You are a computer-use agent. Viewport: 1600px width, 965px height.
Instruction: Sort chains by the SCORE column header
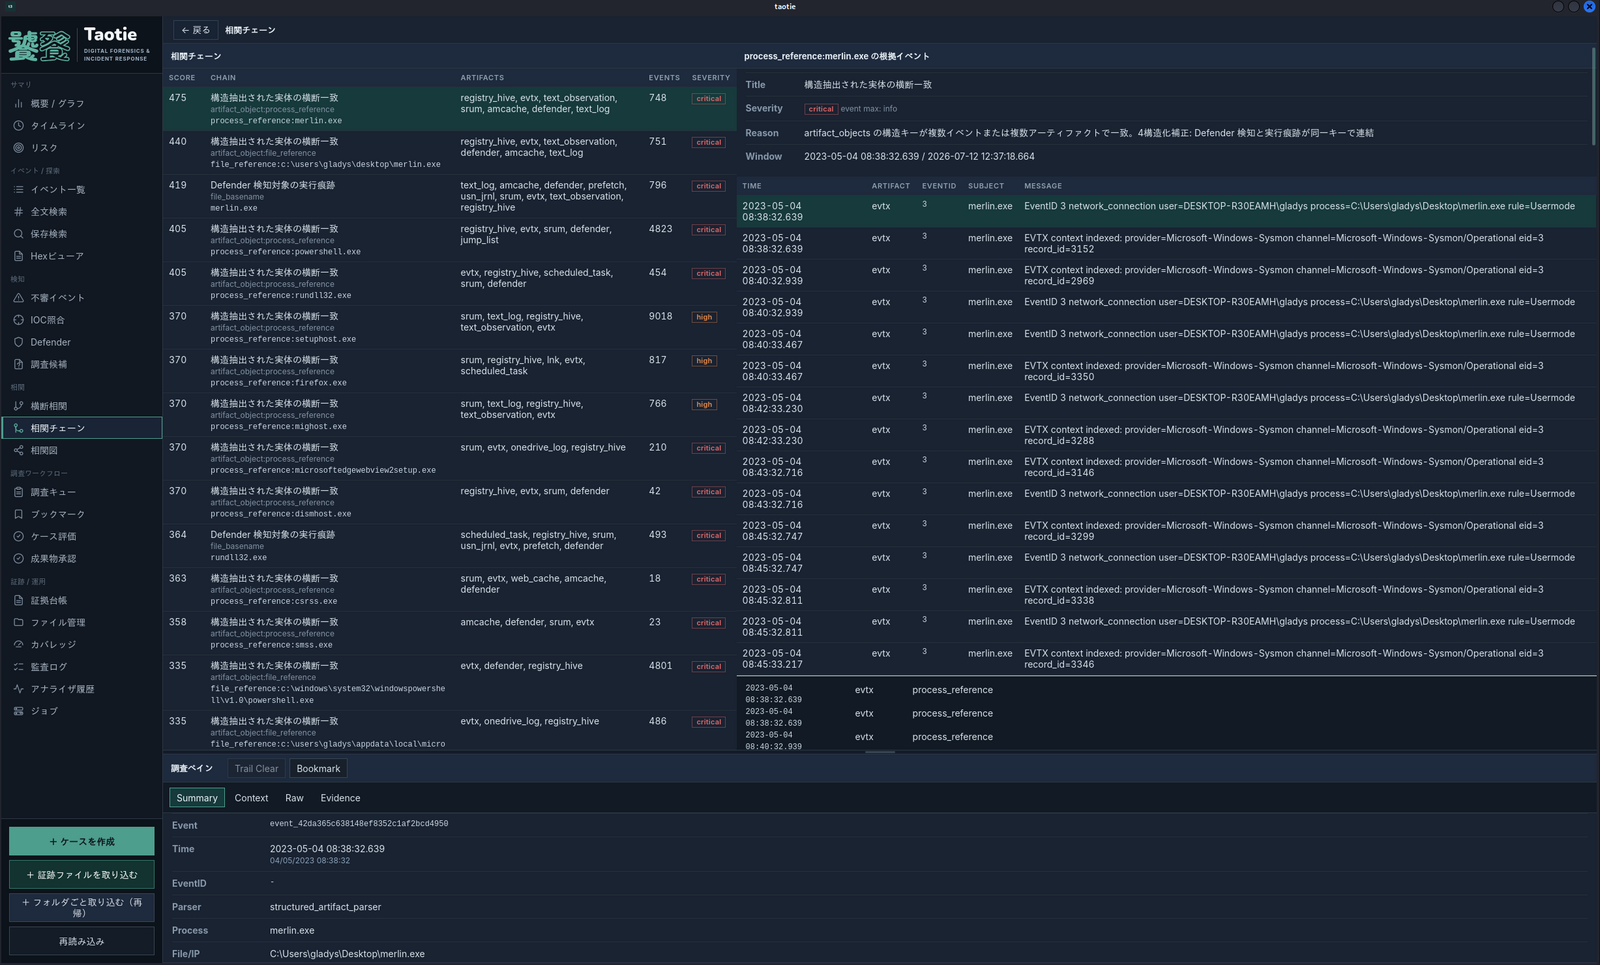click(182, 77)
